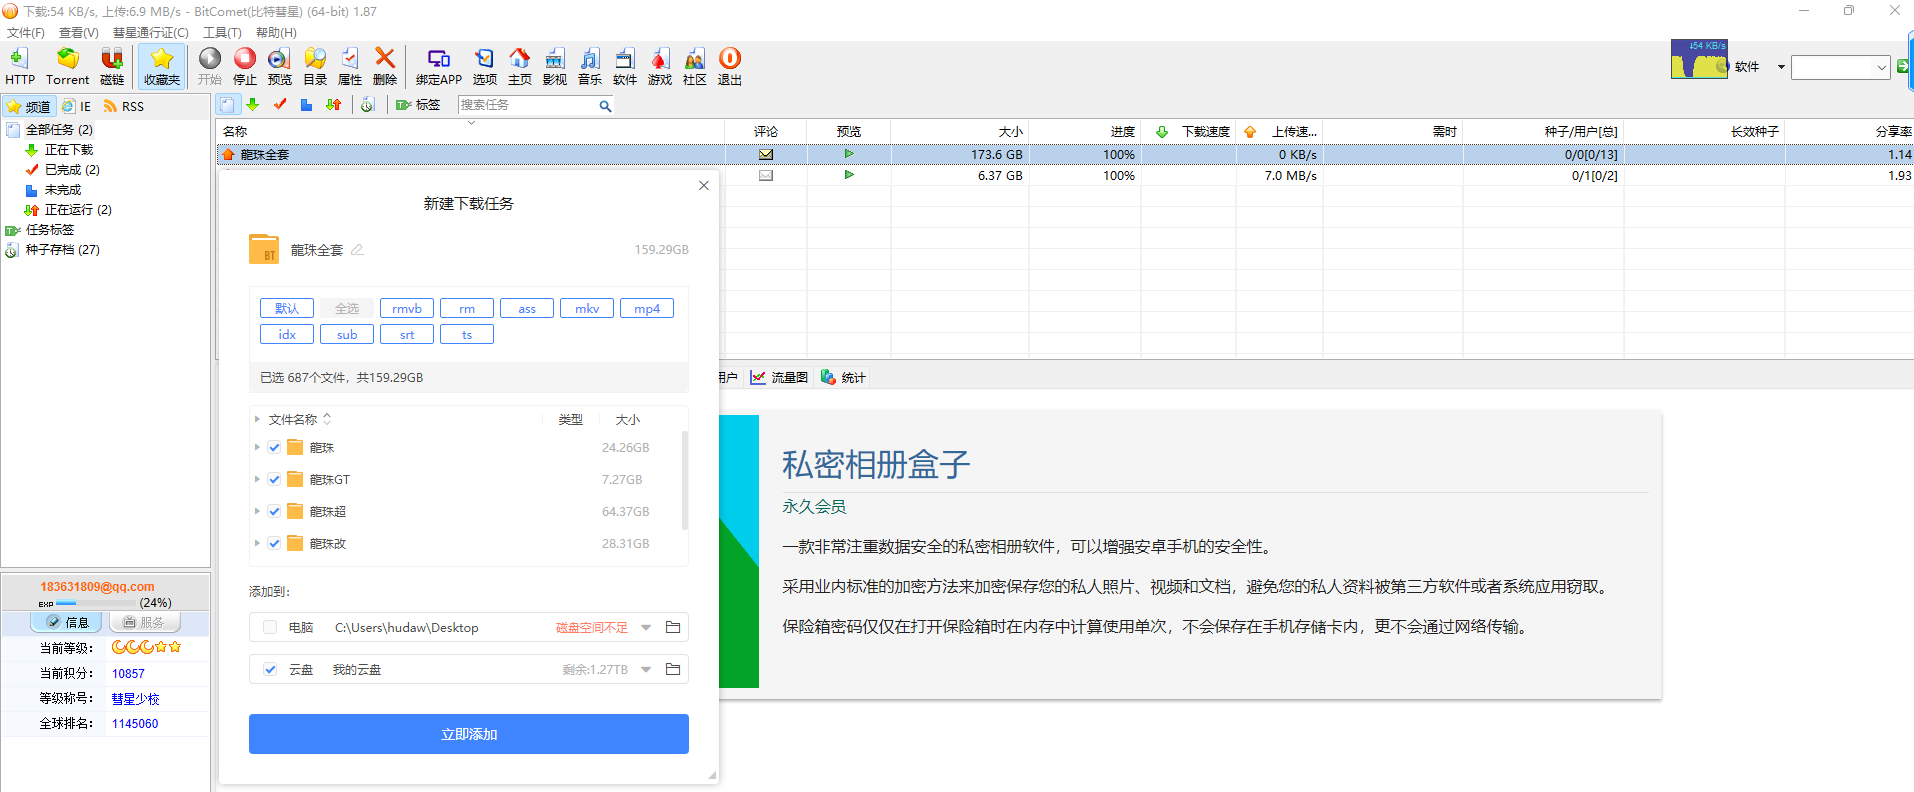Open the 彗星通行证(C) menu

(151, 32)
